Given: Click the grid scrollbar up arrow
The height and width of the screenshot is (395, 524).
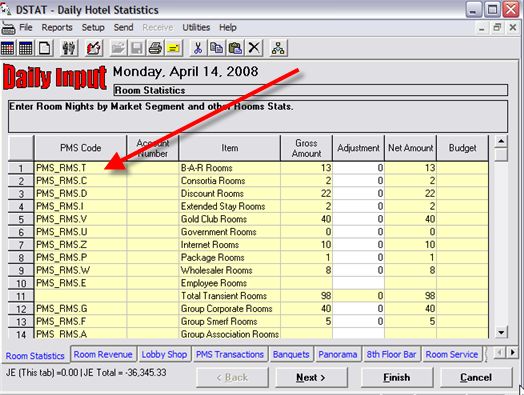Looking at the screenshot, I should [501, 142].
